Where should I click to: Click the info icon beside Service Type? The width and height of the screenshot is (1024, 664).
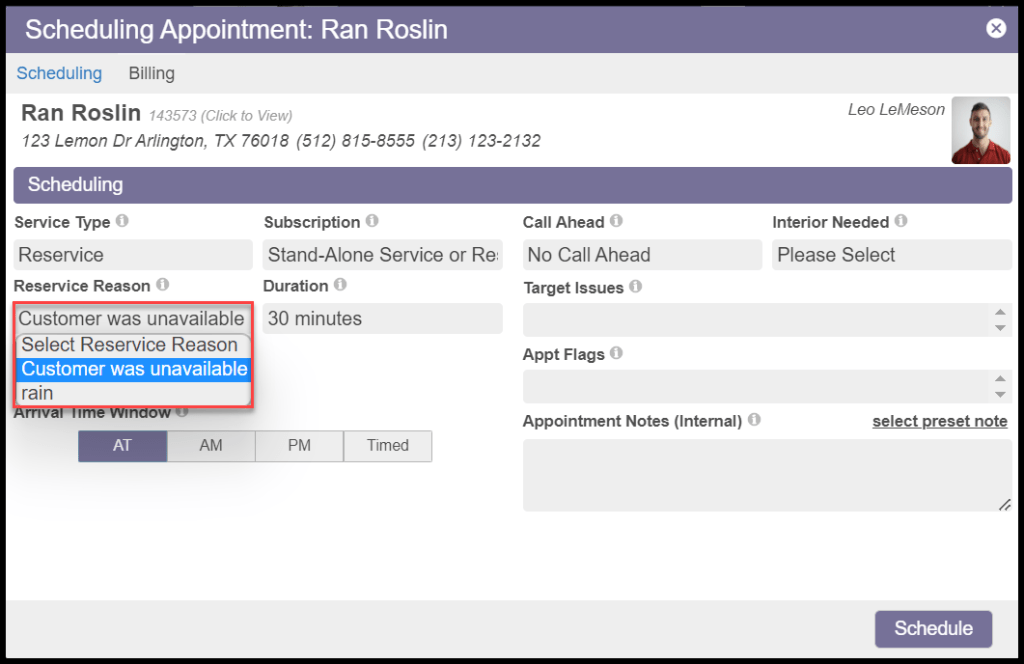(122, 221)
